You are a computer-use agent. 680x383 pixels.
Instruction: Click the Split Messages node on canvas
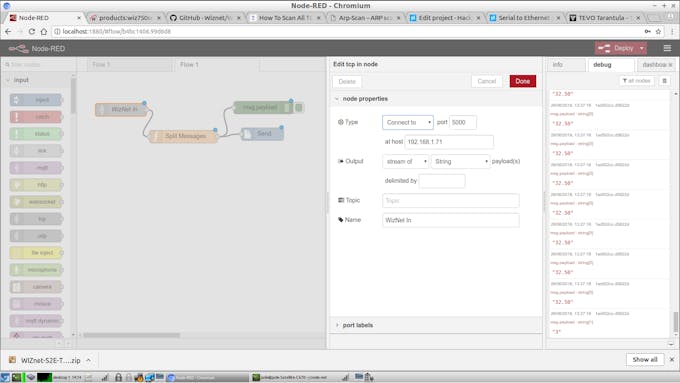(183, 136)
